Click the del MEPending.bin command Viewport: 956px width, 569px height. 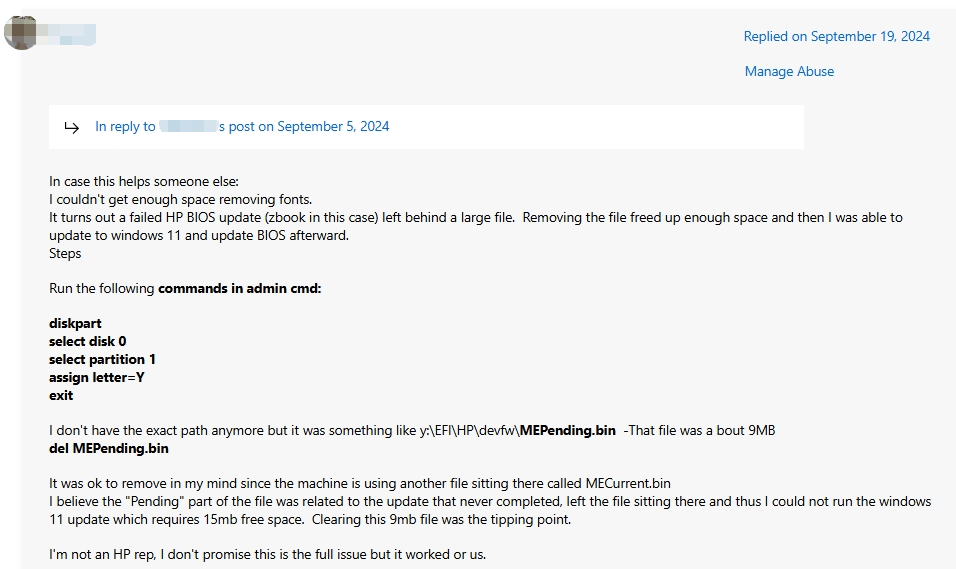pyautogui.click(x=109, y=448)
